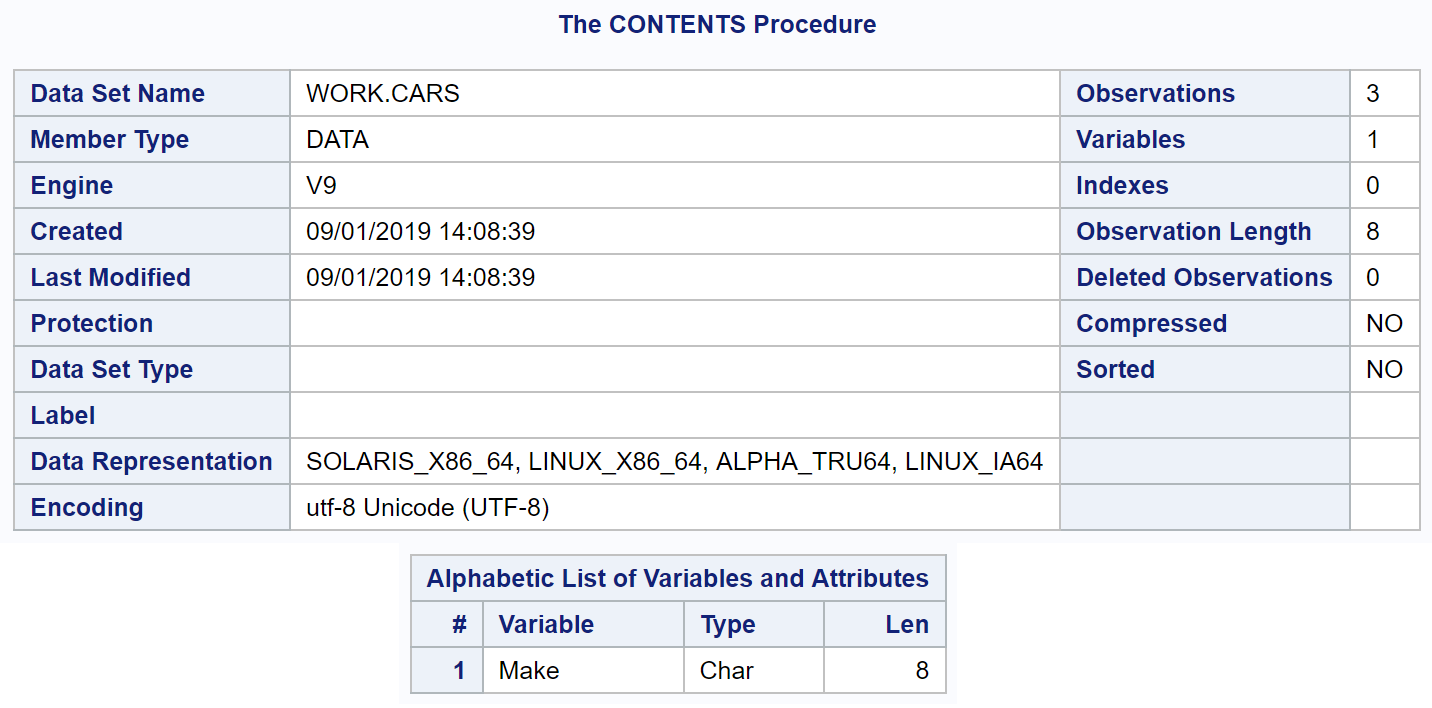Viewport: 1432px width, 708px height.
Task: Select the Compressed NO value
Action: point(1385,324)
